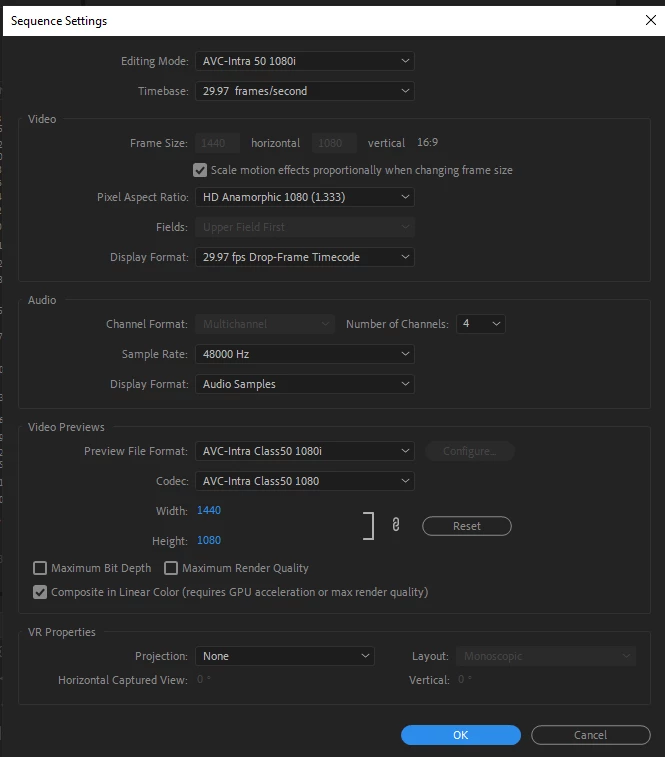The width and height of the screenshot is (665, 757).
Task: Open the VR Projection dropdown
Action: (x=285, y=657)
